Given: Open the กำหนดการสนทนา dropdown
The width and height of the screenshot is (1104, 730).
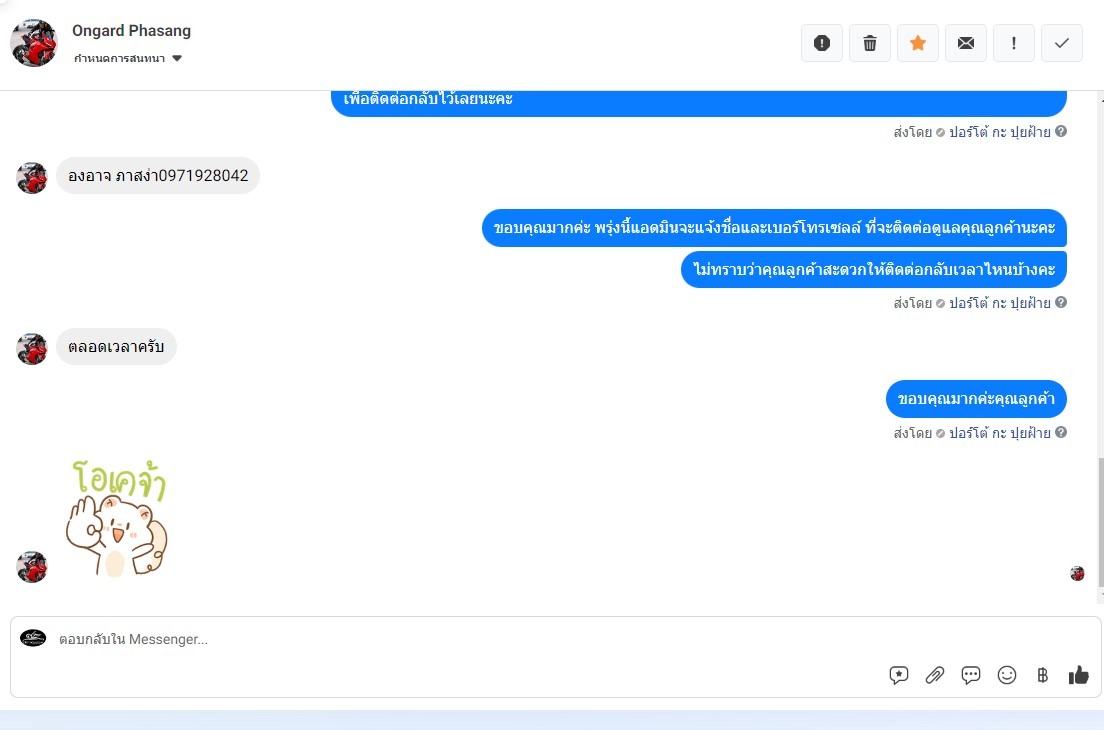Looking at the screenshot, I should pyautogui.click(x=127, y=58).
